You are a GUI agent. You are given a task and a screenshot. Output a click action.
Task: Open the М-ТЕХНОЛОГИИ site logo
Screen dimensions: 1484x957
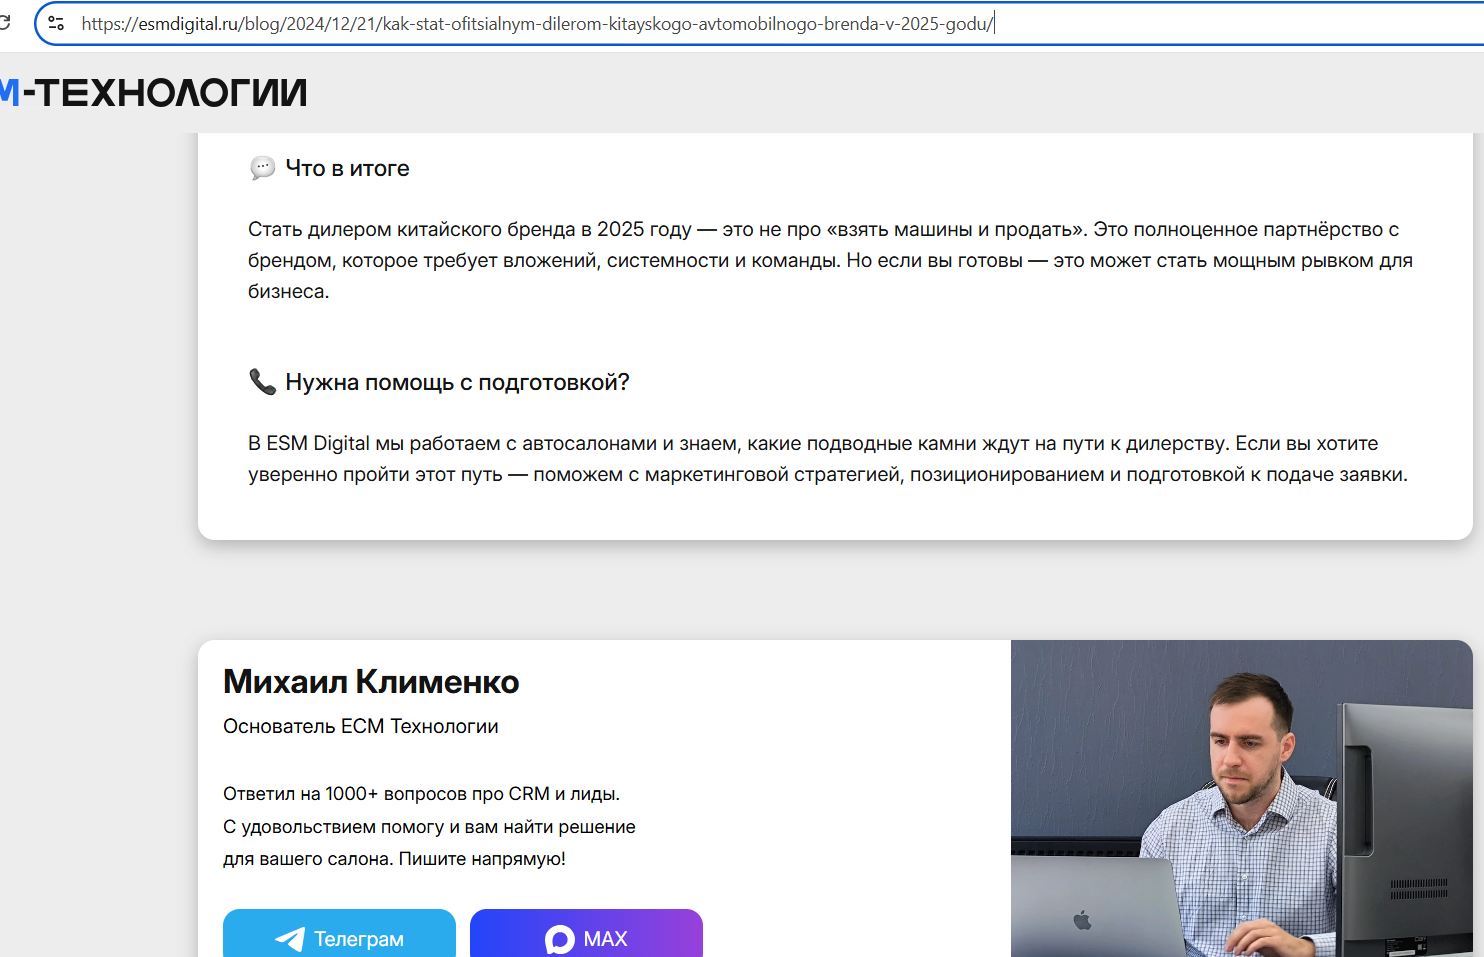coord(150,93)
